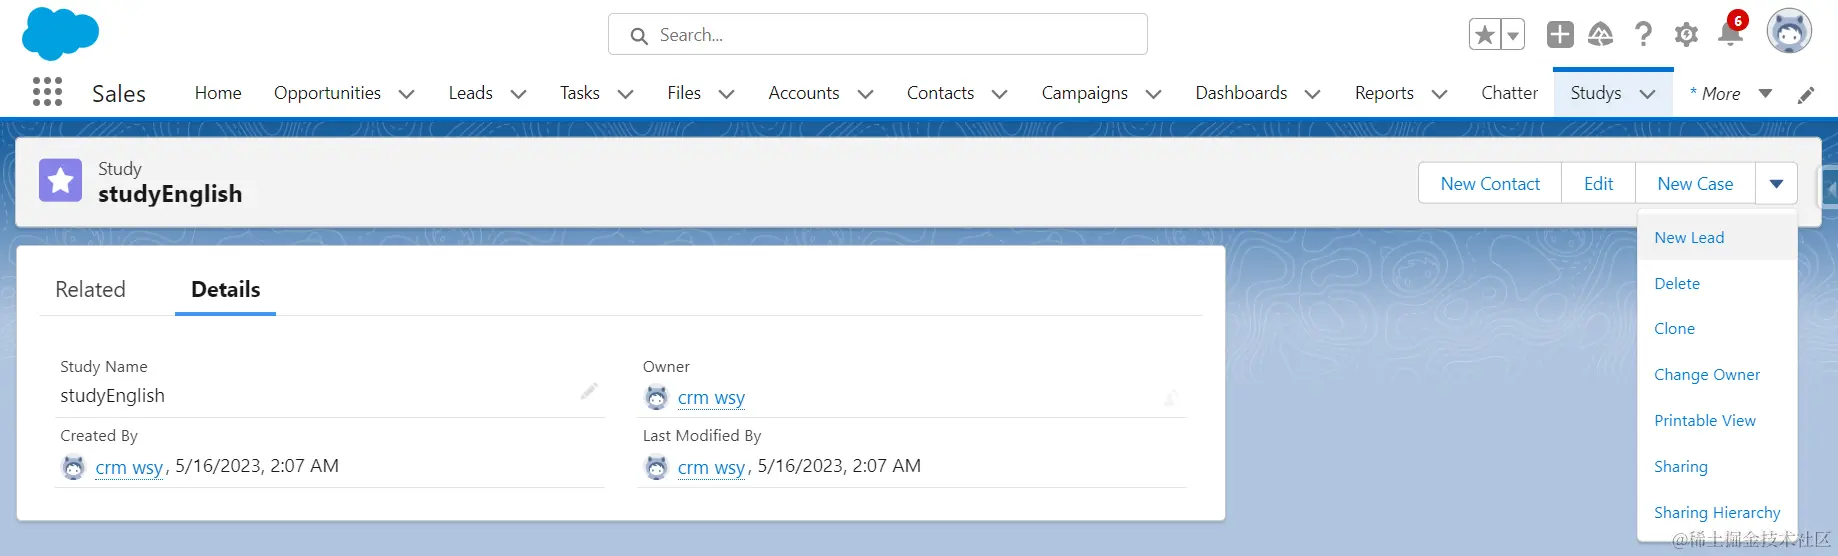Viewport: 1838px width, 556px height.
Task: Open the Campaigns tab
Action: tap(1084, 93)
